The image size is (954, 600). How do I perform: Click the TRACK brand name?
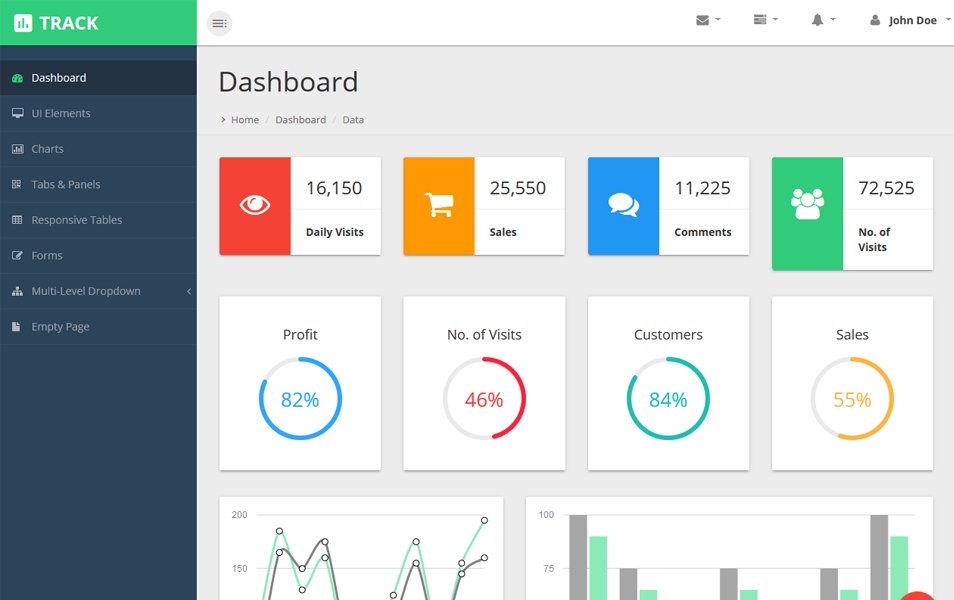(69, 23)
